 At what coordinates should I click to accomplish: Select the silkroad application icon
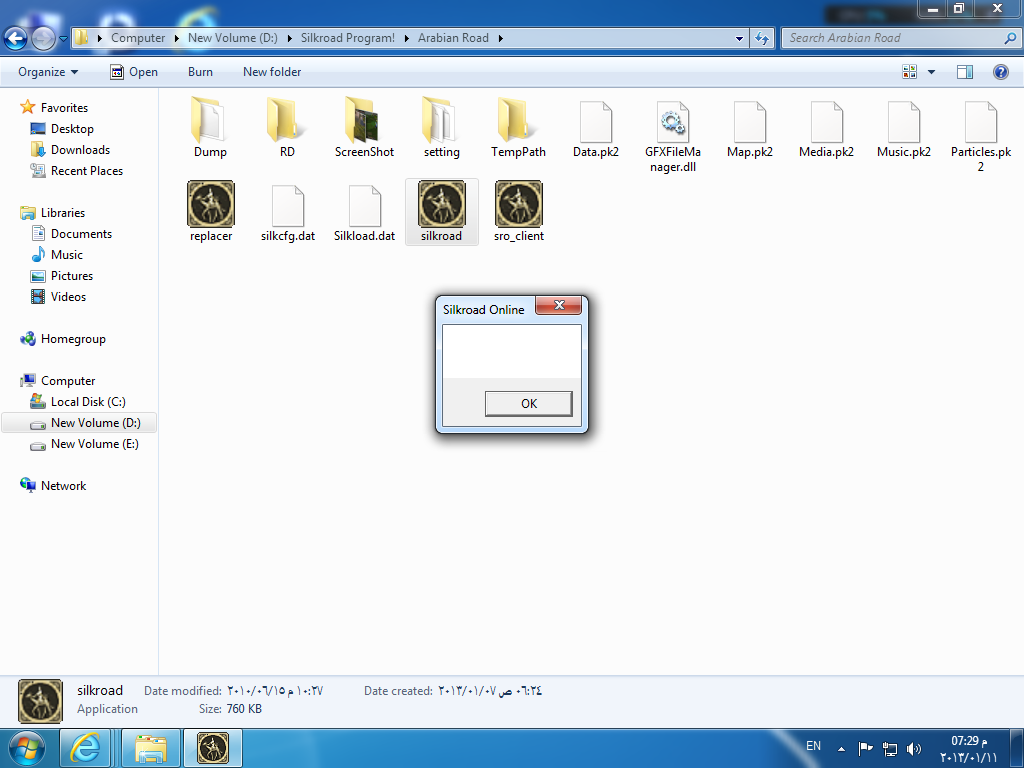point(441,204)
